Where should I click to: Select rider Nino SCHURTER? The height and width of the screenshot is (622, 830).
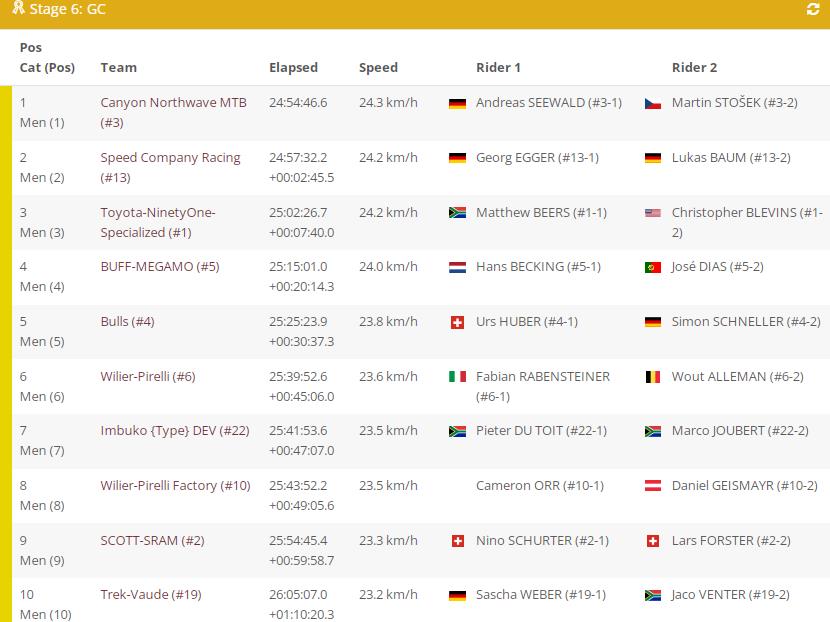pyautogui.click(x=542, y=541)
